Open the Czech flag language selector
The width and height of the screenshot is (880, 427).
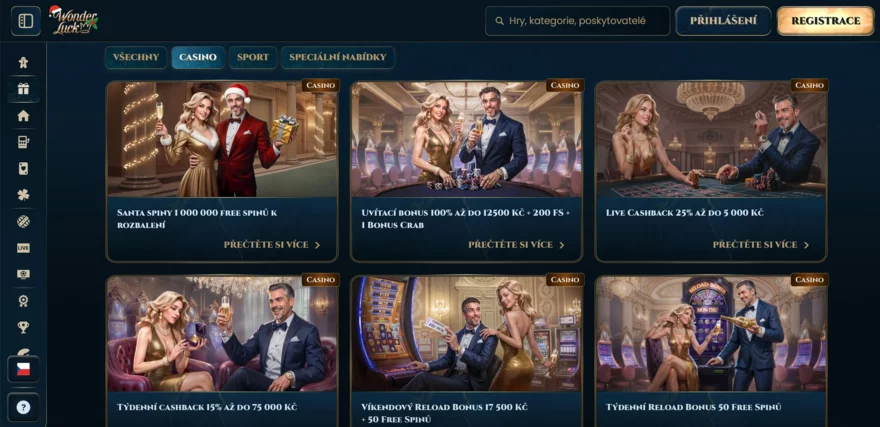pos(24,369)
